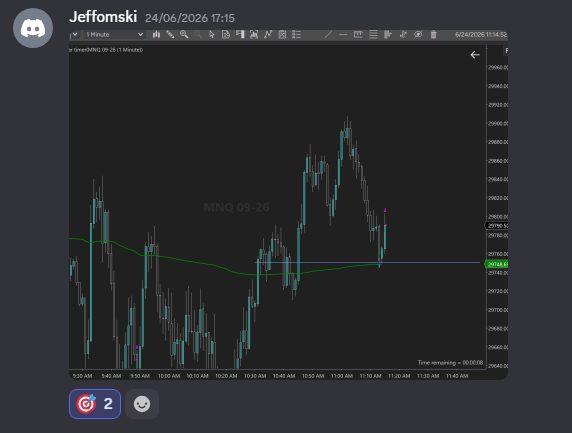The image size is (572, 433).
Task: Open the Jeffomski username profile
Action: (103, 17)
